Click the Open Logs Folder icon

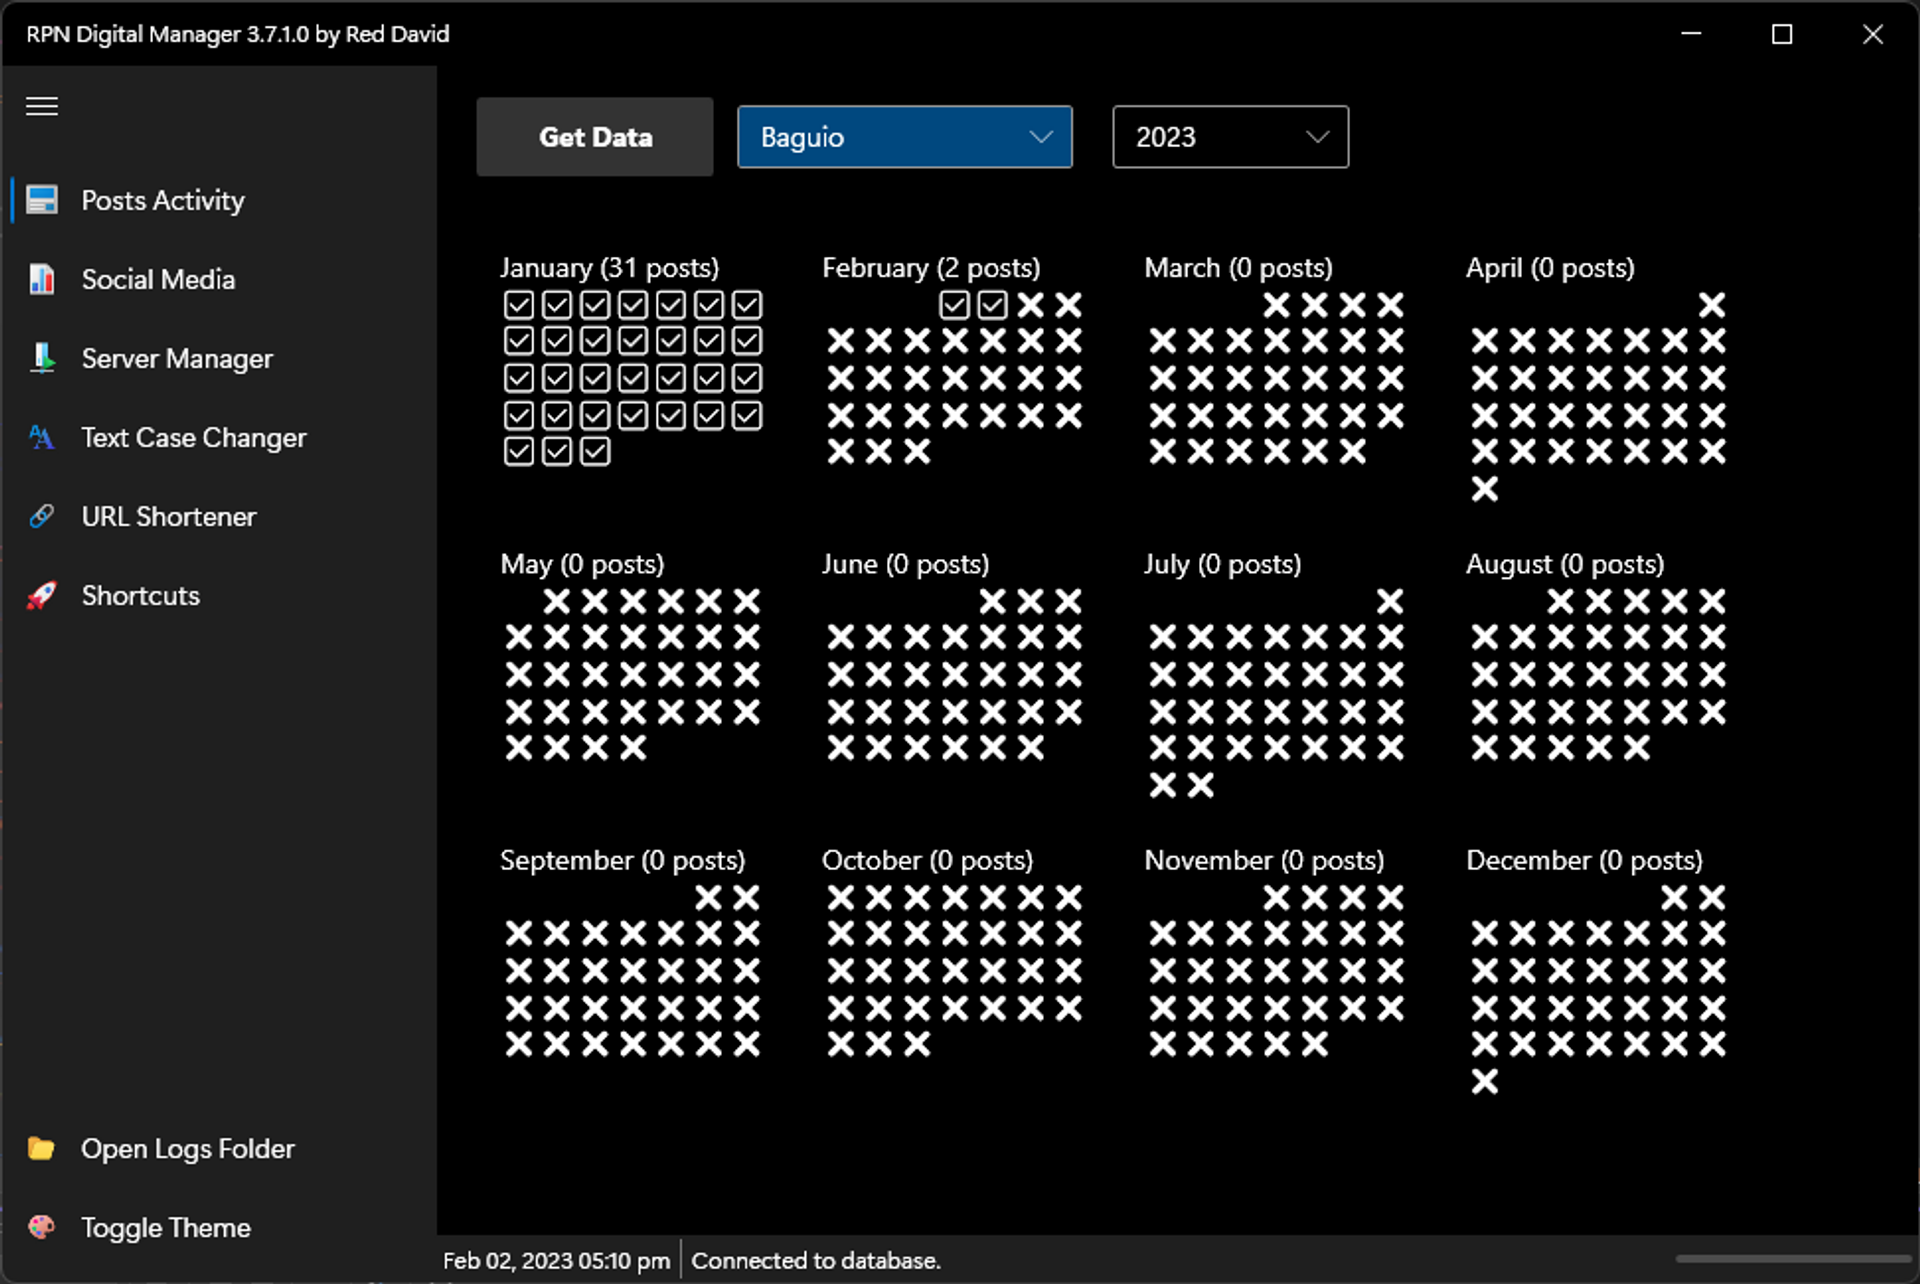(42, 1148)
